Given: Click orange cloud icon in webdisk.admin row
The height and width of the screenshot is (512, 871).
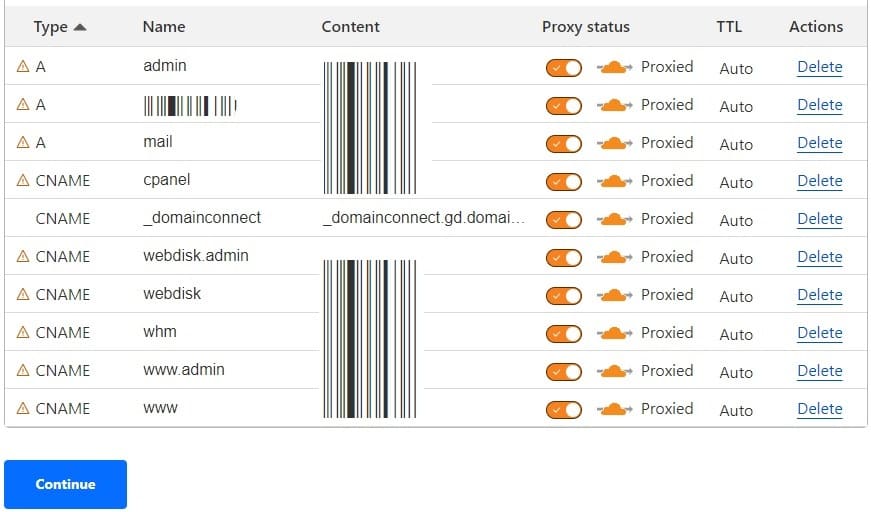Looking at the screenshot, I should tap(614, 257).
